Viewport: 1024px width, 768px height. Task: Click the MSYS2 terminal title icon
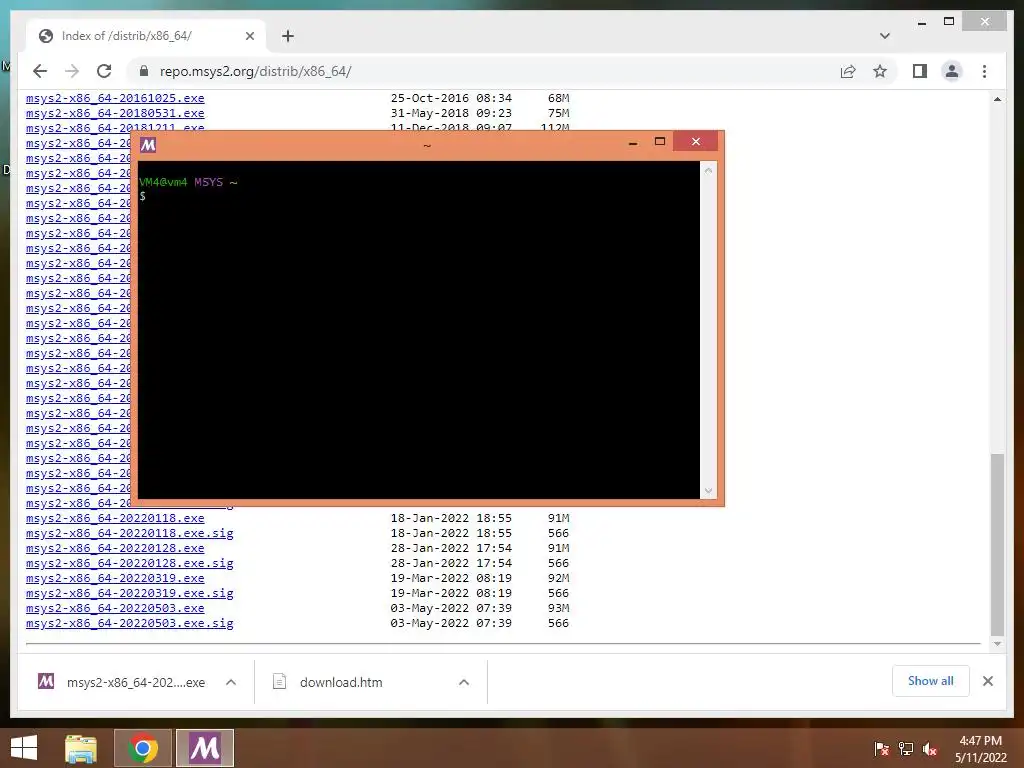148,145
